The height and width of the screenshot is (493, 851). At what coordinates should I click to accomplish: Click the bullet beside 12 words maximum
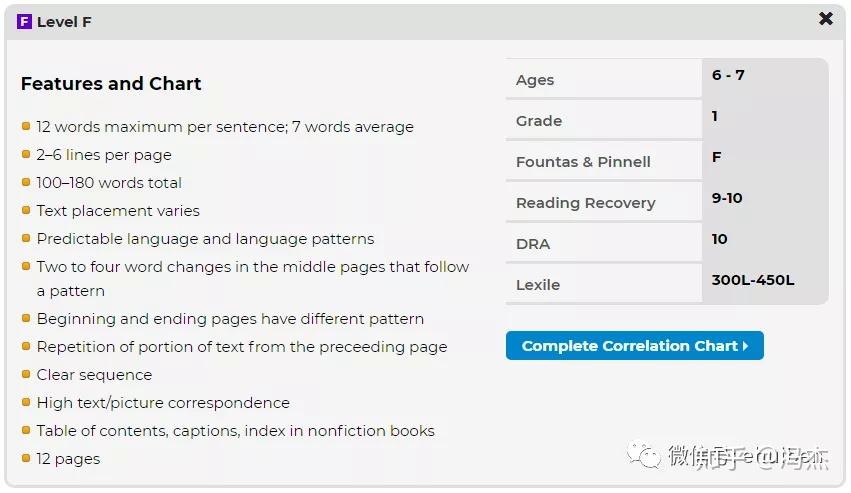click(26, 126)
